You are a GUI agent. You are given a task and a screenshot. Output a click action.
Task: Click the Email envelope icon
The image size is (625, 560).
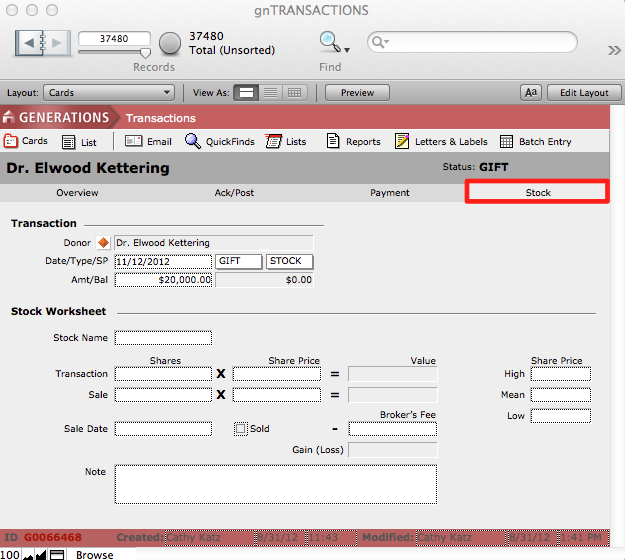tap(133, 142)
